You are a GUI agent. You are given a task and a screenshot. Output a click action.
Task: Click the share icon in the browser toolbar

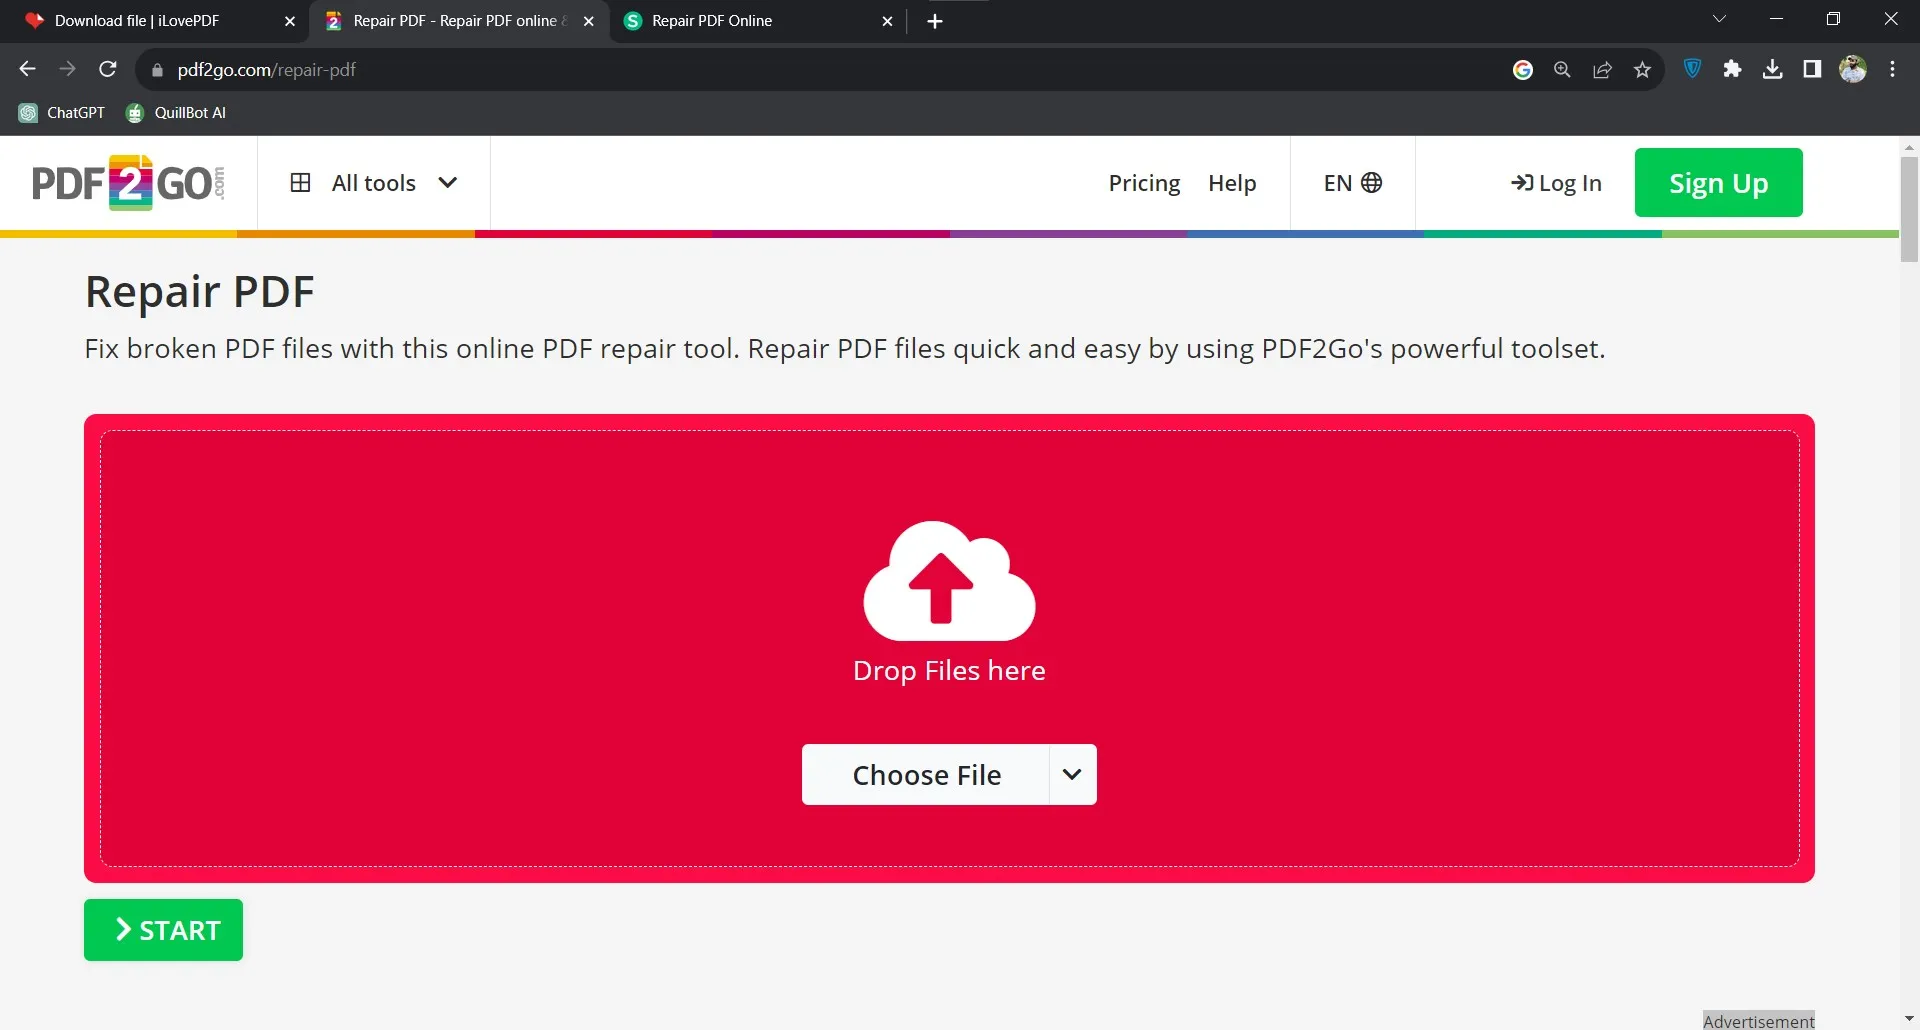pos(1602,69)
